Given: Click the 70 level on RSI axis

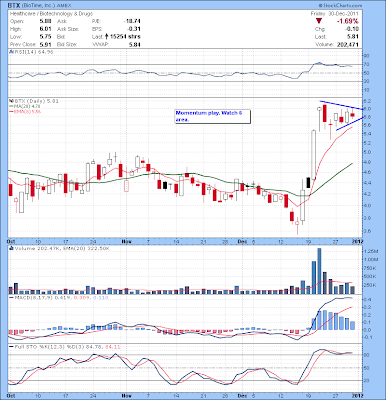Looking at the screenshot, I should (x=367, y=64).
